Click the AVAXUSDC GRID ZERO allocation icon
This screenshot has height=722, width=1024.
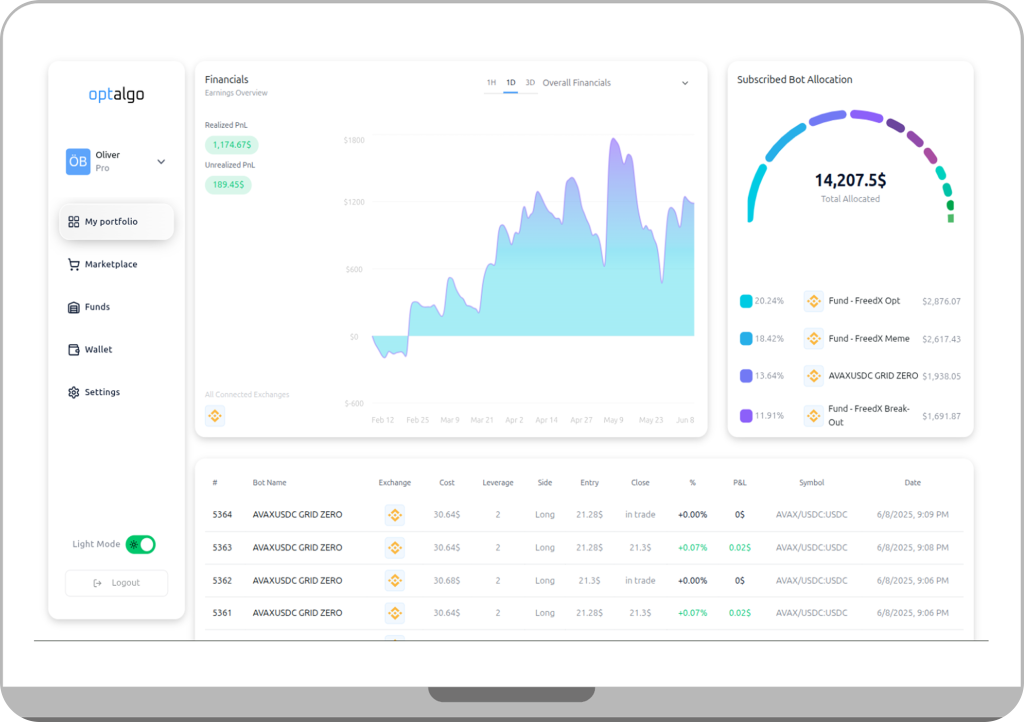coord(813,376)
